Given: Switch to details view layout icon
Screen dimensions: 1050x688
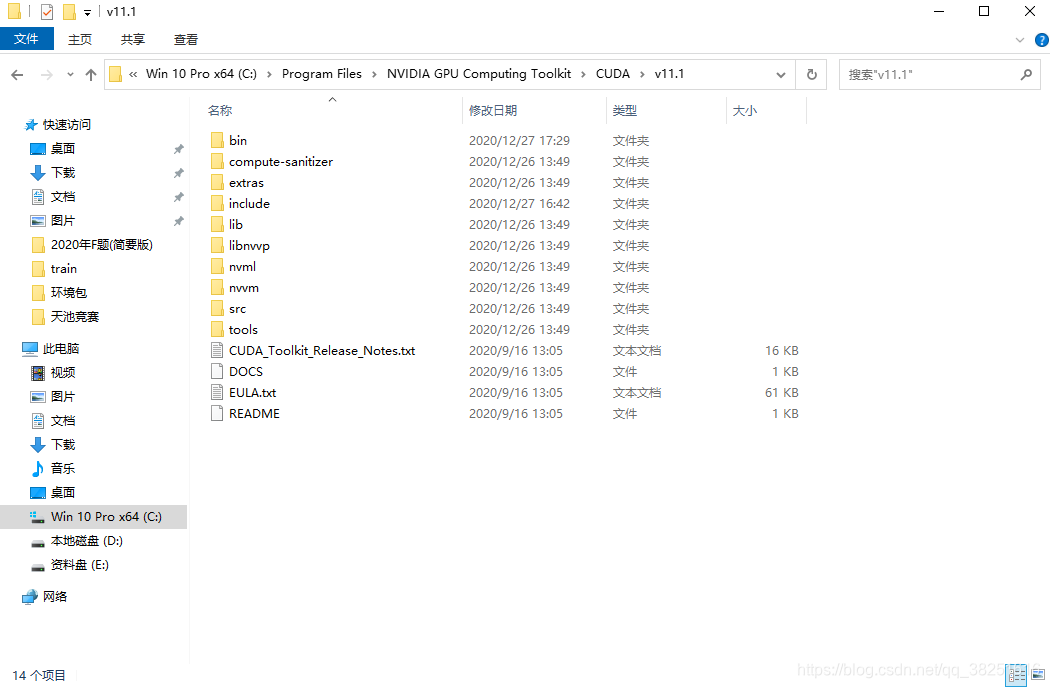Looking at the screenshot, I should tap(1016, 675).
